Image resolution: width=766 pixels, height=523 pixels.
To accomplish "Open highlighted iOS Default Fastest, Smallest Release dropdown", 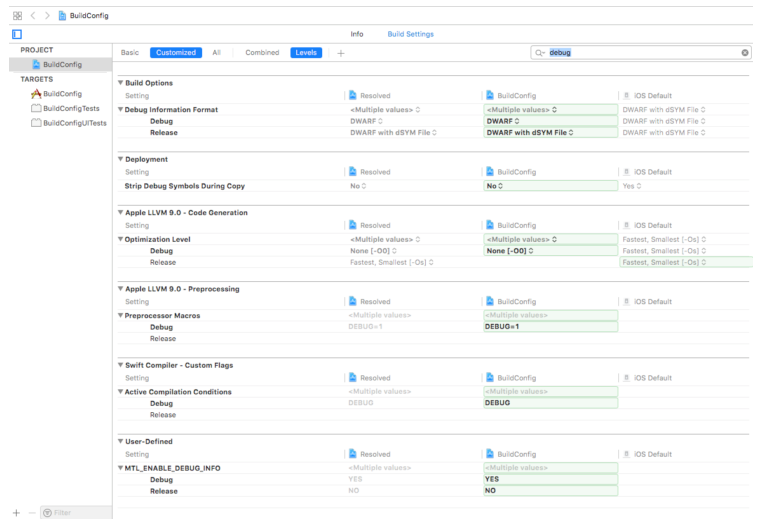I will 686,262.
